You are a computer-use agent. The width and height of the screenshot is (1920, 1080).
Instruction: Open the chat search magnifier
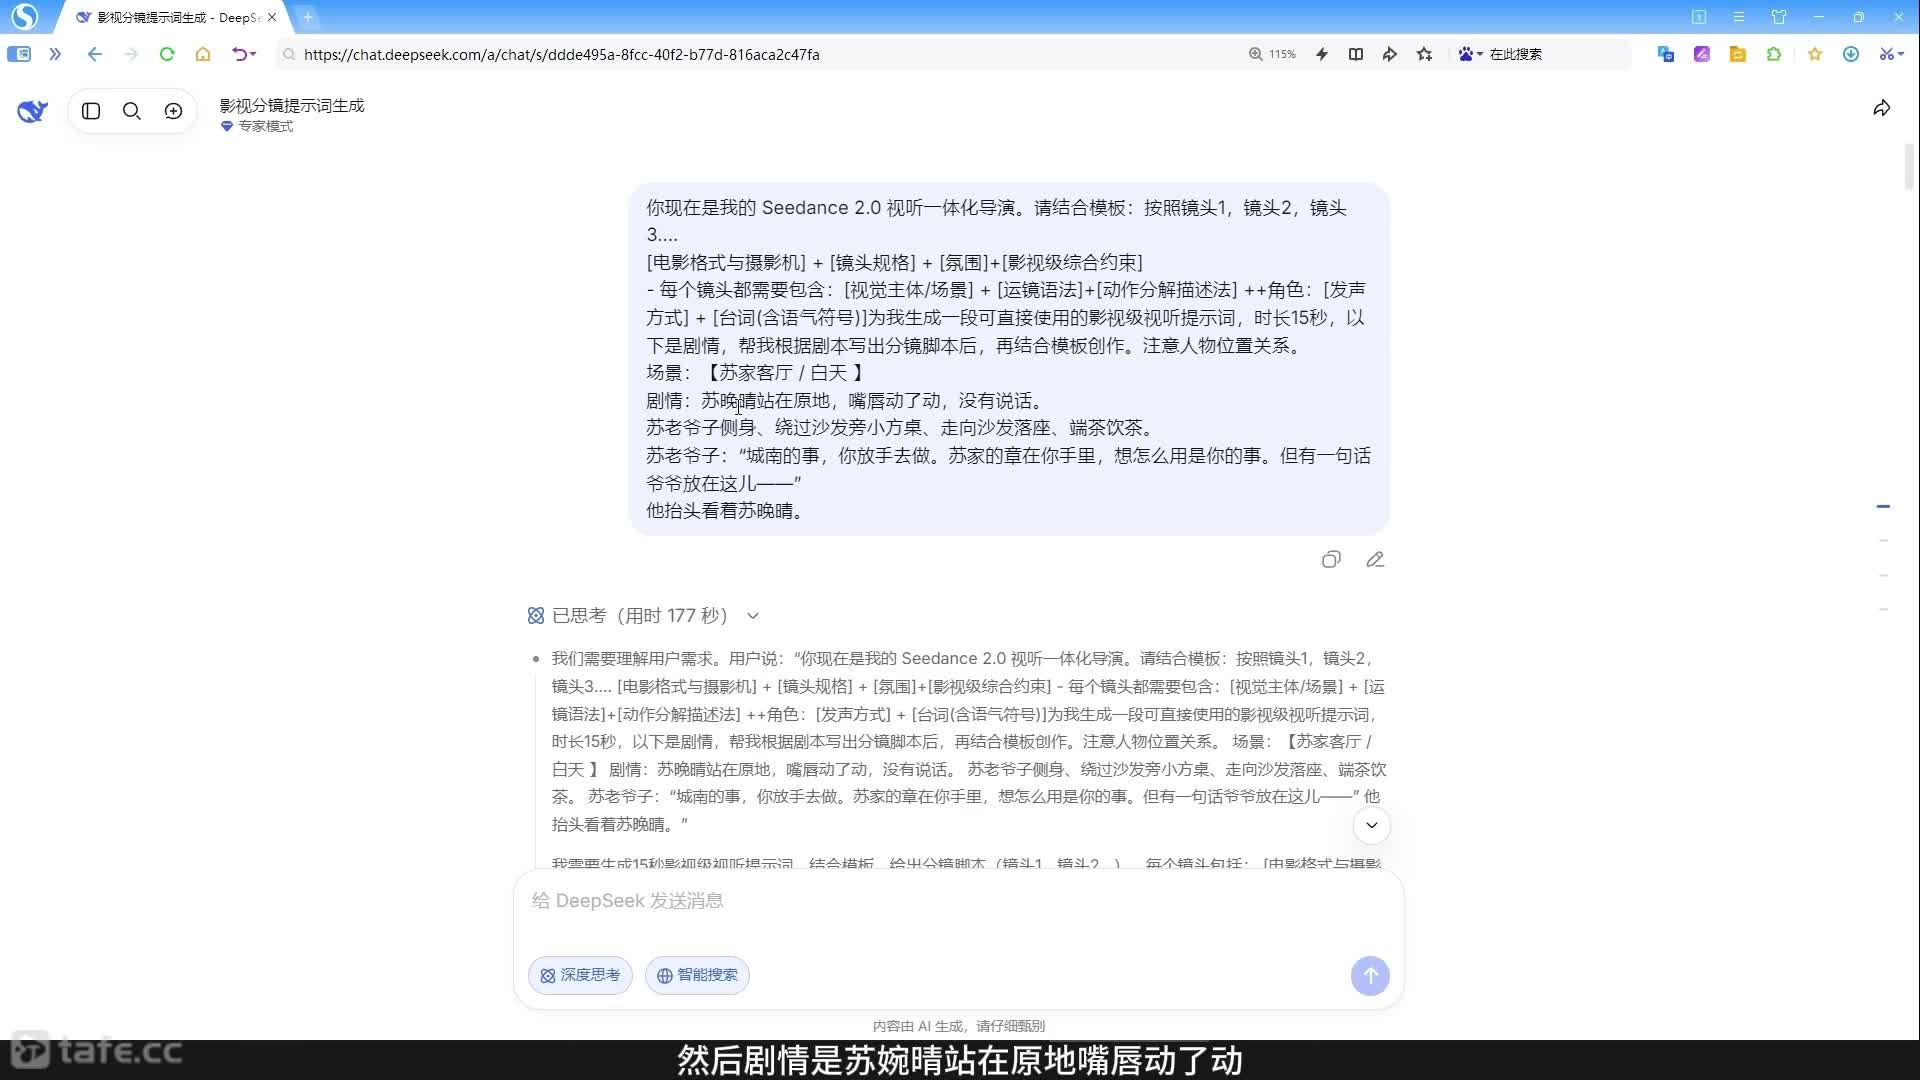click(x=132, y=111)
